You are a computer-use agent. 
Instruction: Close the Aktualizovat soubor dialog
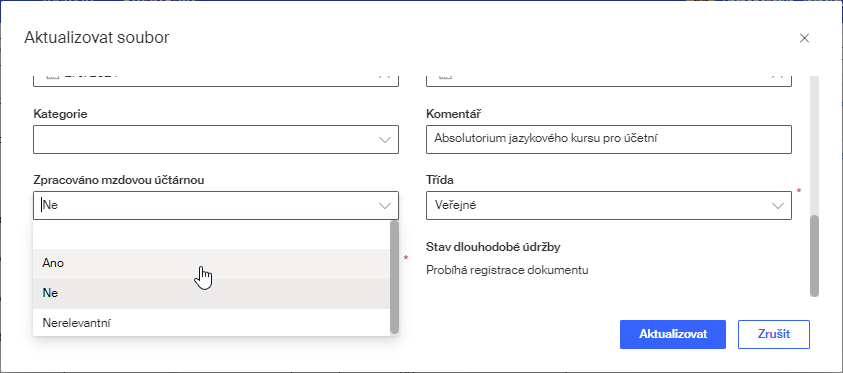point(804,38)
